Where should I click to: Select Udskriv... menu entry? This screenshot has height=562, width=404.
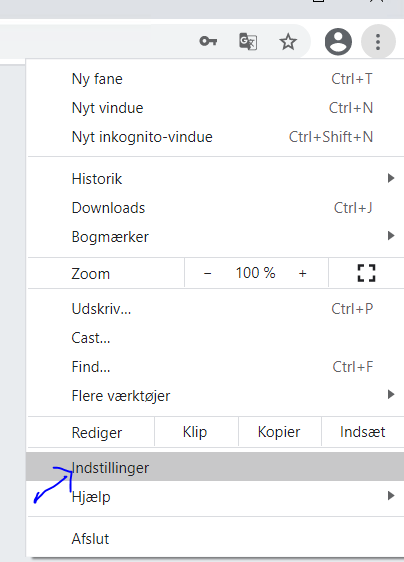216,309
